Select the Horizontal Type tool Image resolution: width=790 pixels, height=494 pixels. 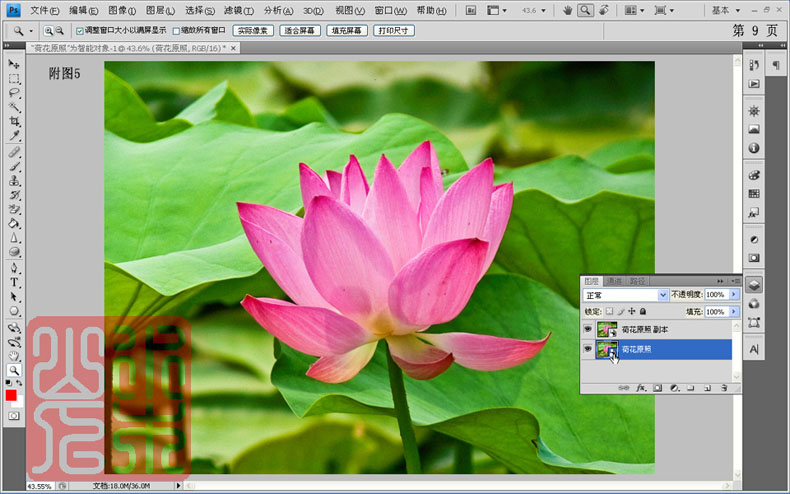14,282
